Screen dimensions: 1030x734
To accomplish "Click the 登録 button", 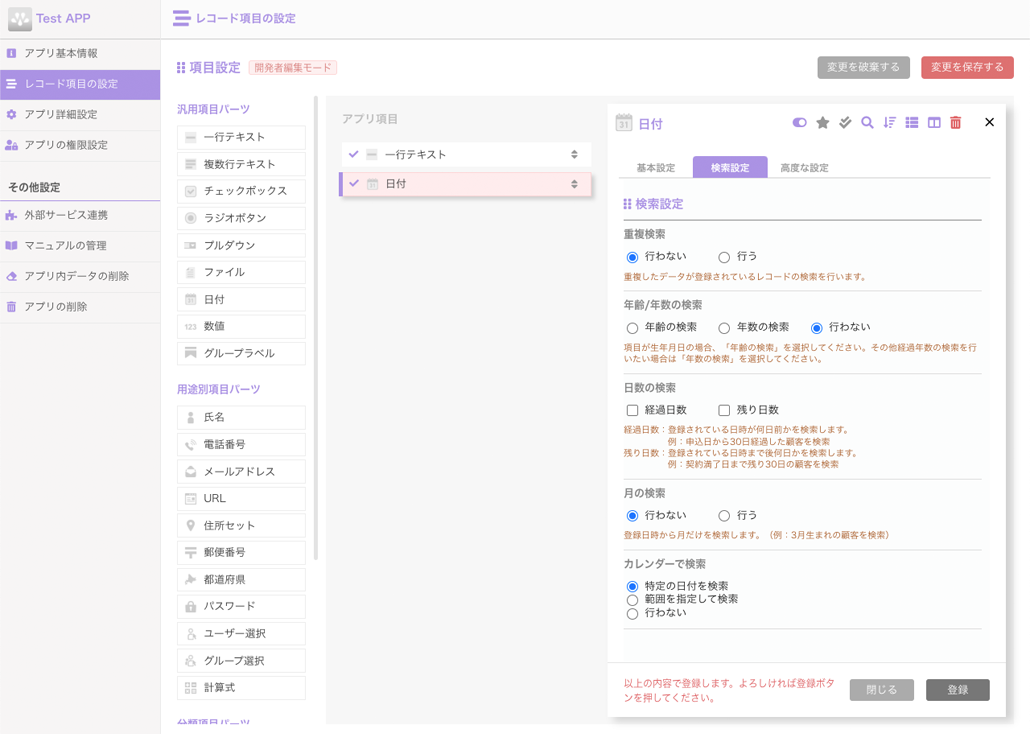I will [x=958, y=690].
